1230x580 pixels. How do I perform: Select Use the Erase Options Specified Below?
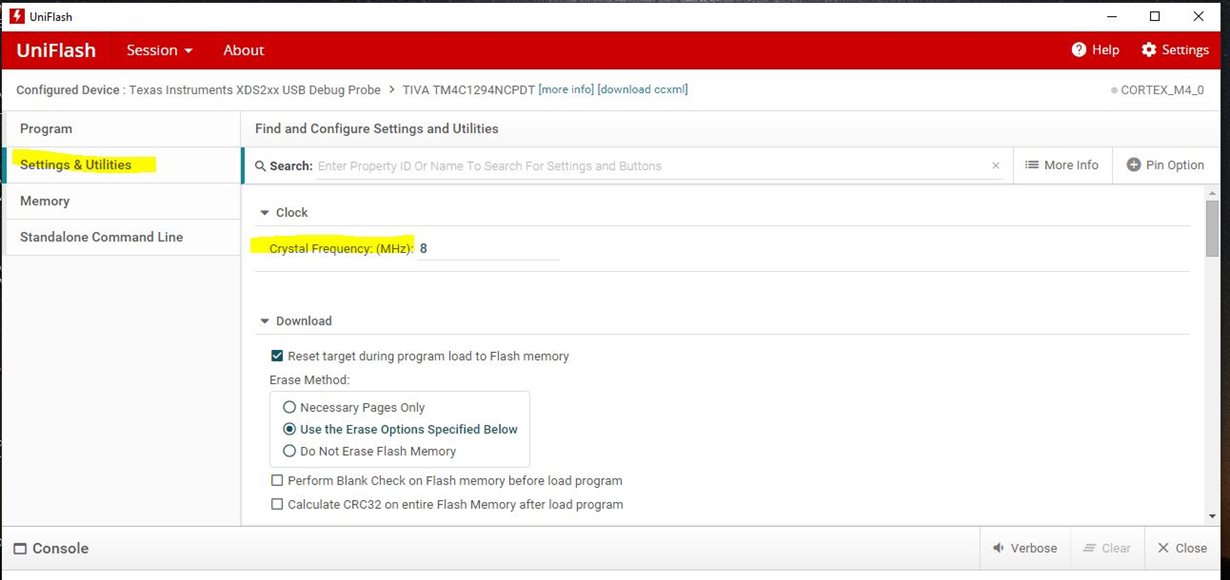pyautogui.click(x=290, y=430)
